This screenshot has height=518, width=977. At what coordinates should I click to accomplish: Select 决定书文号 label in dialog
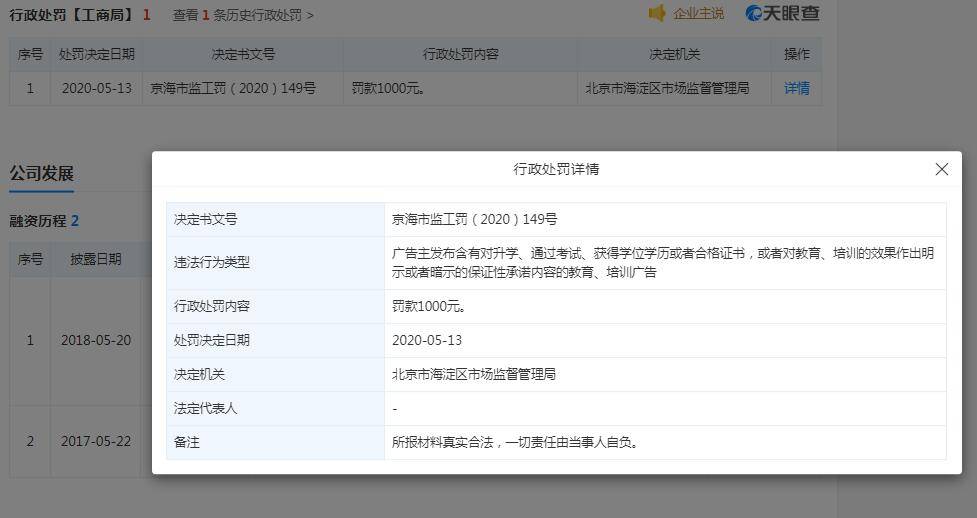coord(206,219)
